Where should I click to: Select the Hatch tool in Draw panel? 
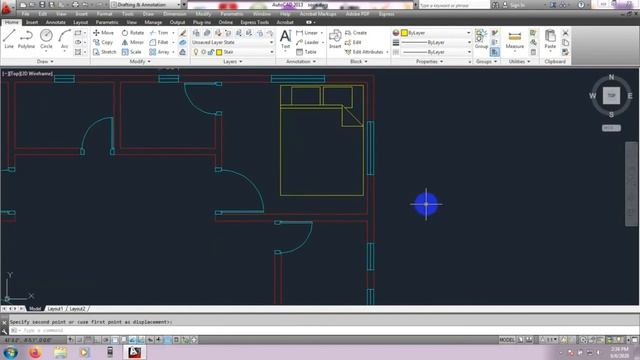click(x=78, y=52)
